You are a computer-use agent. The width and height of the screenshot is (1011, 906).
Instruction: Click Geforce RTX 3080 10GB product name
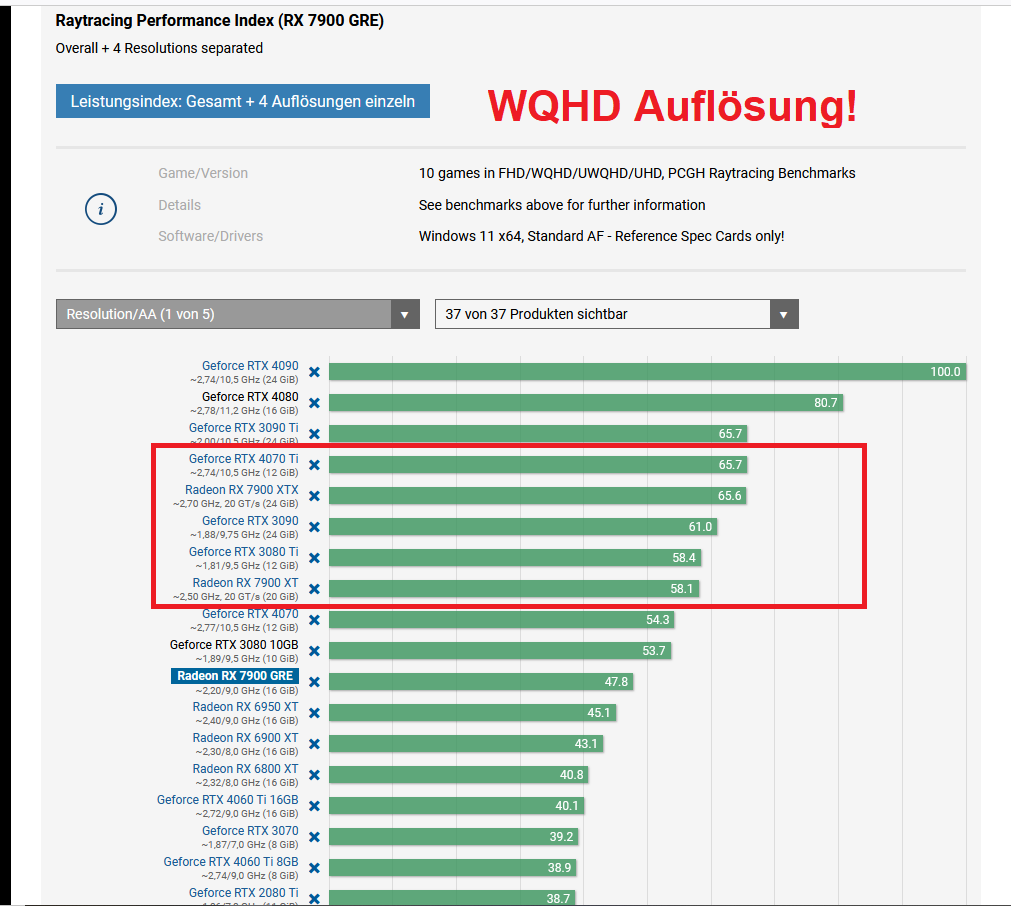click(234, 644)
